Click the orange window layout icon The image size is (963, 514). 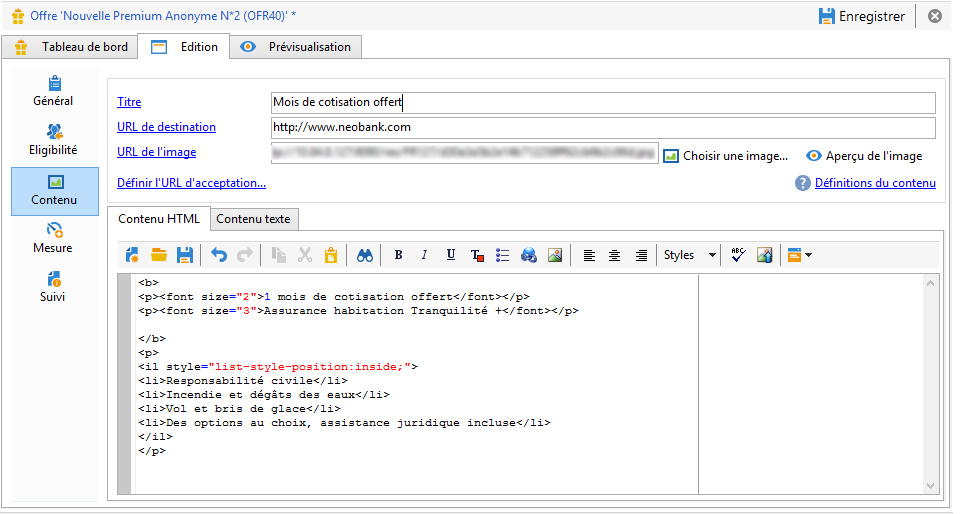coord(794,255)
